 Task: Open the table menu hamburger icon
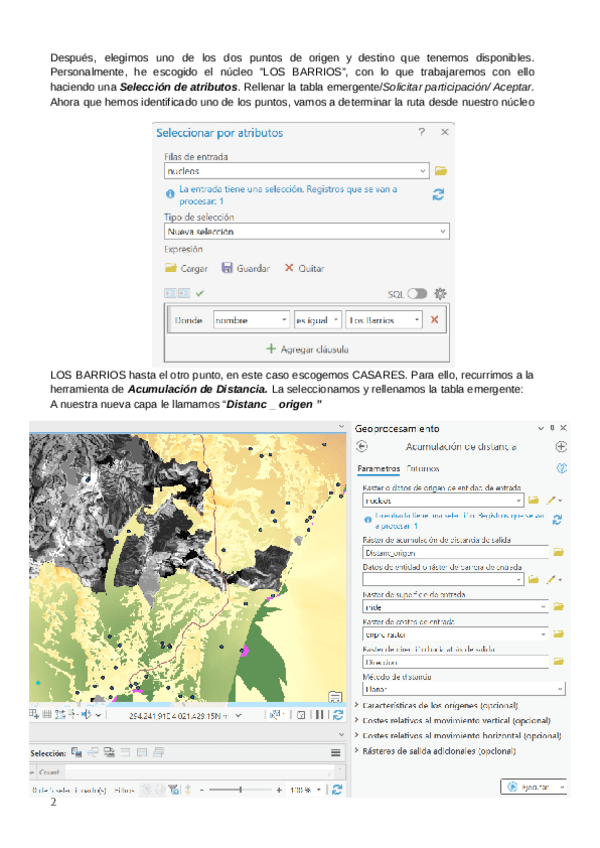[335, 753]
